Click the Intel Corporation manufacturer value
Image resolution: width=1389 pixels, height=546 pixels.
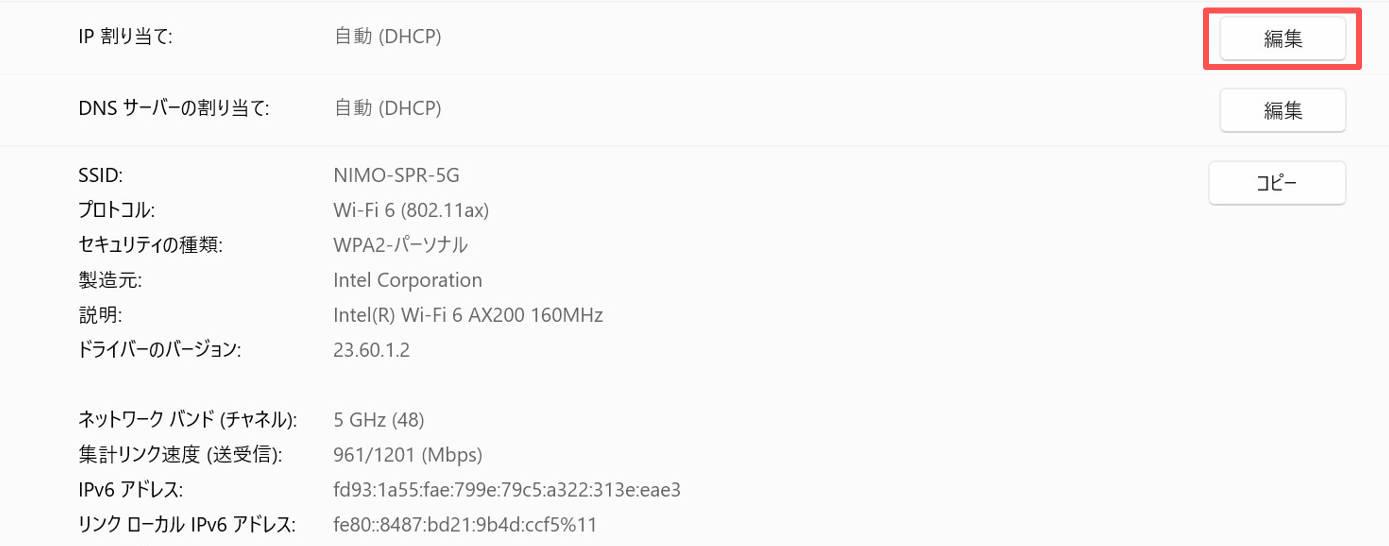pos(407,280)
